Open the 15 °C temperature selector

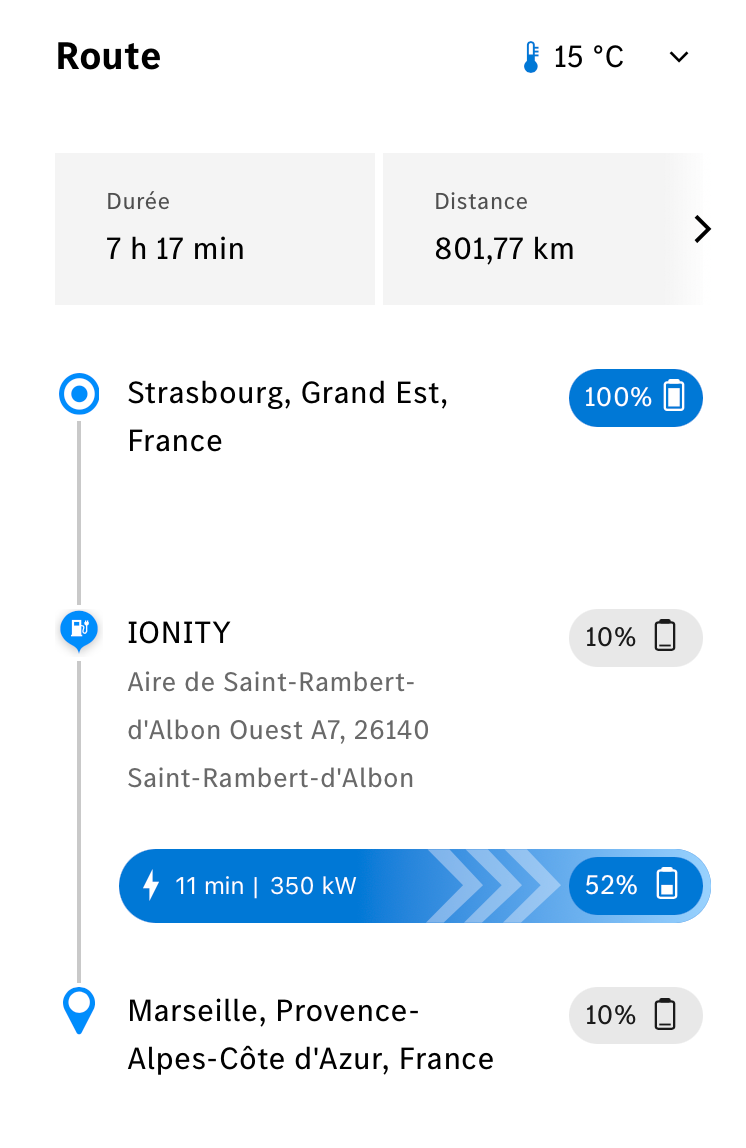point(588,57)
